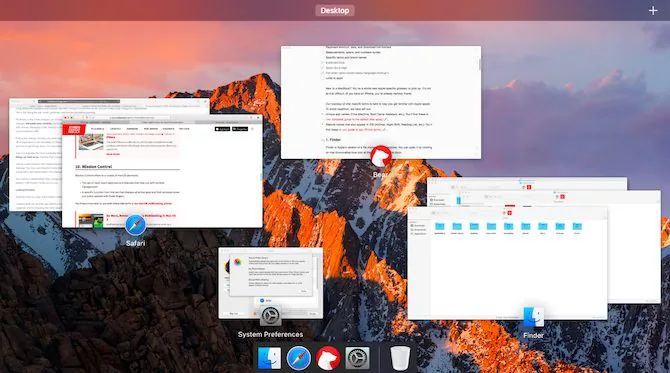The width and height of the screenshot is (670, 373).
Task: Click the gear badge on System Preferences window
Action: [x=270, y=316]
